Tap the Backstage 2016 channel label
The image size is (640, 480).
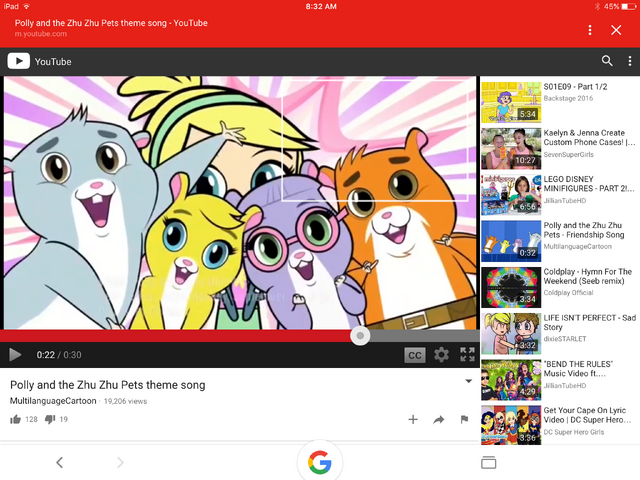pos(568,98)
